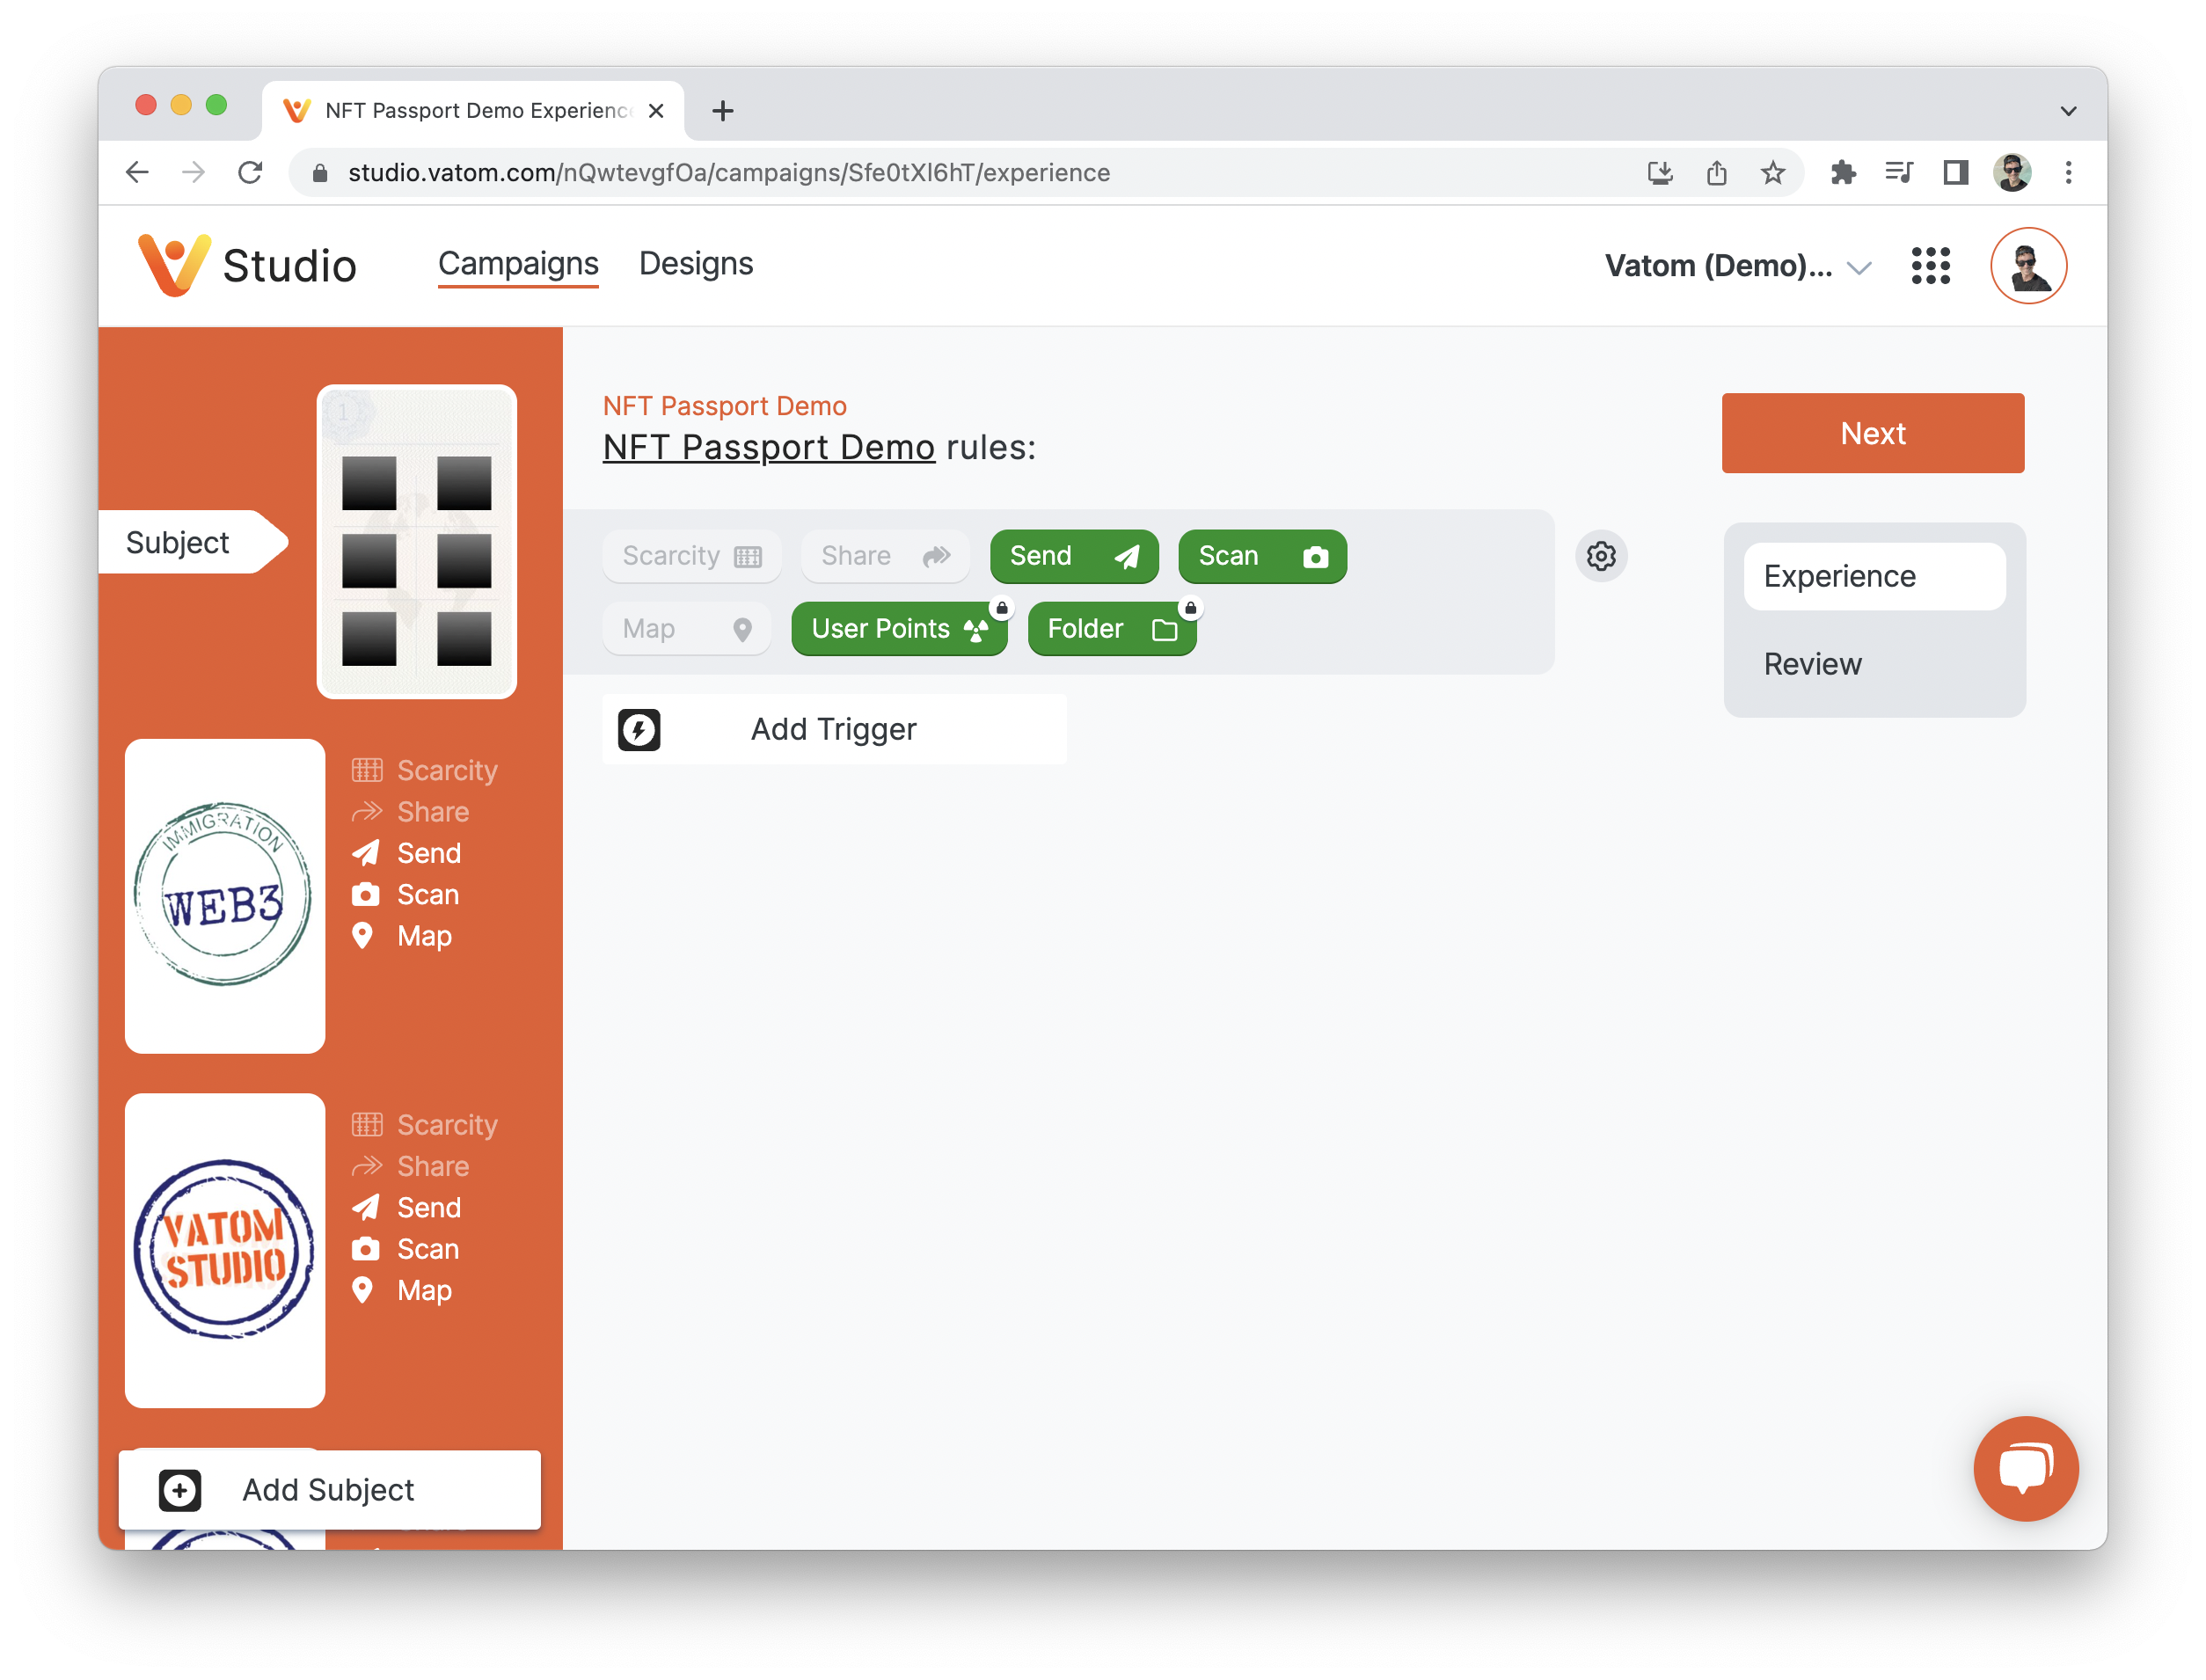The image size is (2206, 1680).
Task: Open Chrome three-dot menu
Action: [2068, 172]
